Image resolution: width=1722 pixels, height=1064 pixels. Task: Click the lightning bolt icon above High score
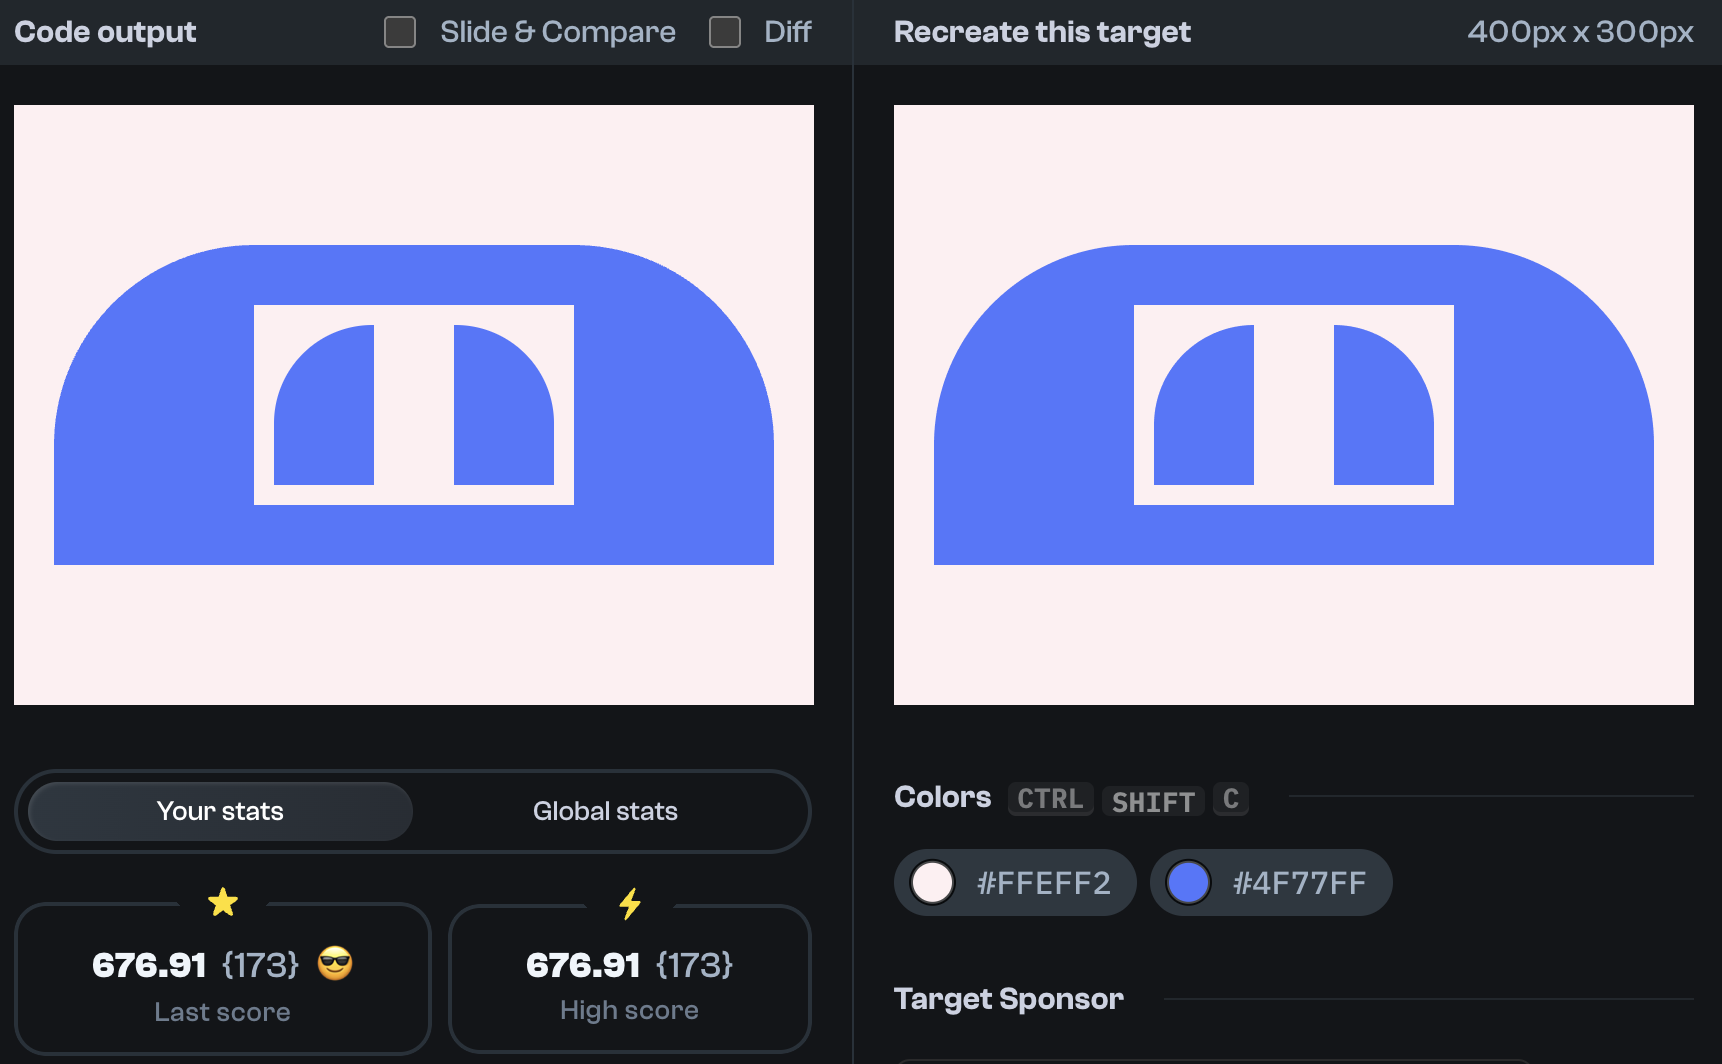click(629, 902)
